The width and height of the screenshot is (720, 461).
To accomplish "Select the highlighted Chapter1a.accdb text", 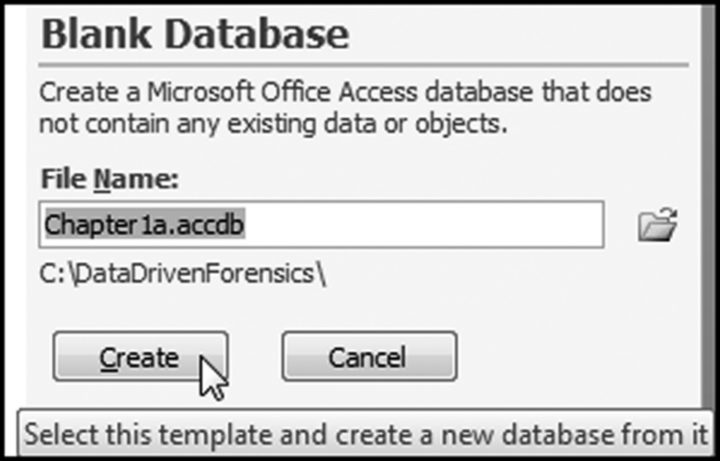I will tap(146, 225).
